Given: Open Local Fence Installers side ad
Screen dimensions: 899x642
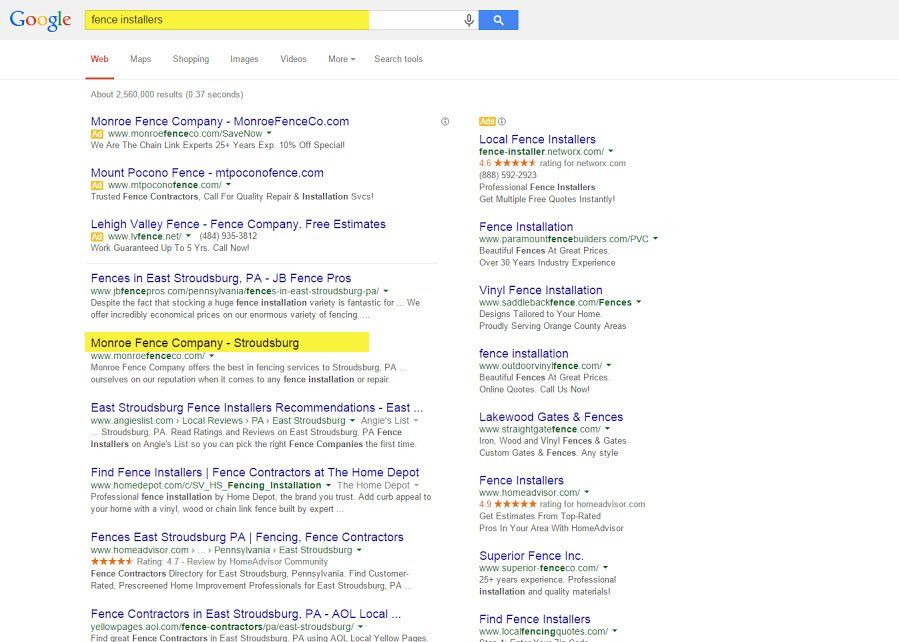Looking at the screenshot, I should pos(537,139).
